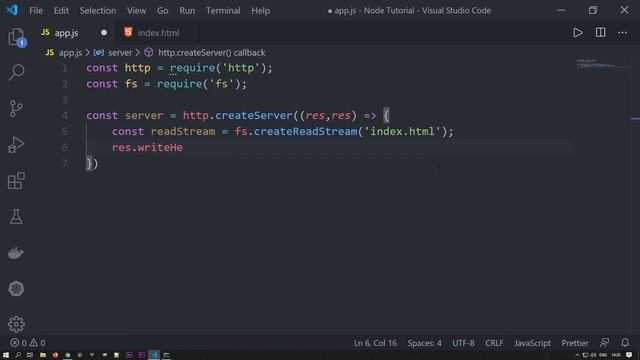Click the feedback icon in the status bar

pos(604,342)
